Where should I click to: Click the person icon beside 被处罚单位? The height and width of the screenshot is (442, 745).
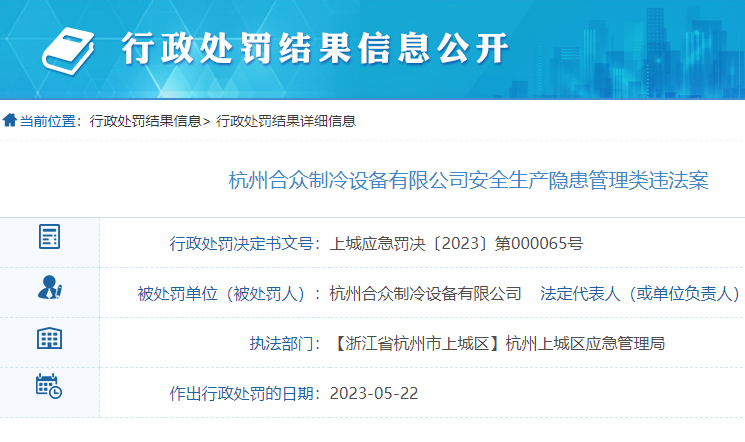[49, 287]
